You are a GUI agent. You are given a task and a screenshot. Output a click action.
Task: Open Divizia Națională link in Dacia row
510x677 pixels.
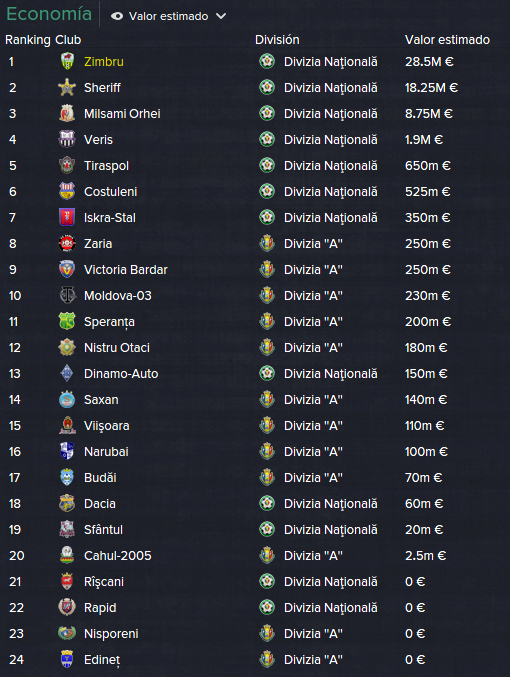click(330, 504)
